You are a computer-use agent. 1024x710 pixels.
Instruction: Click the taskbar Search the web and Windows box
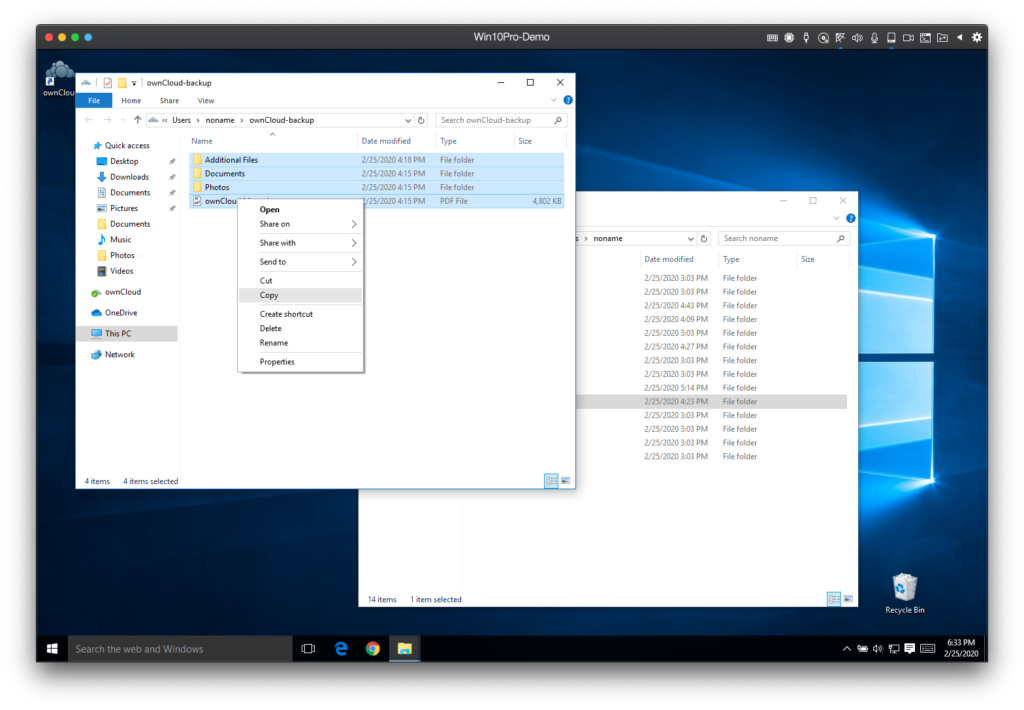click(x=180, y=649)
